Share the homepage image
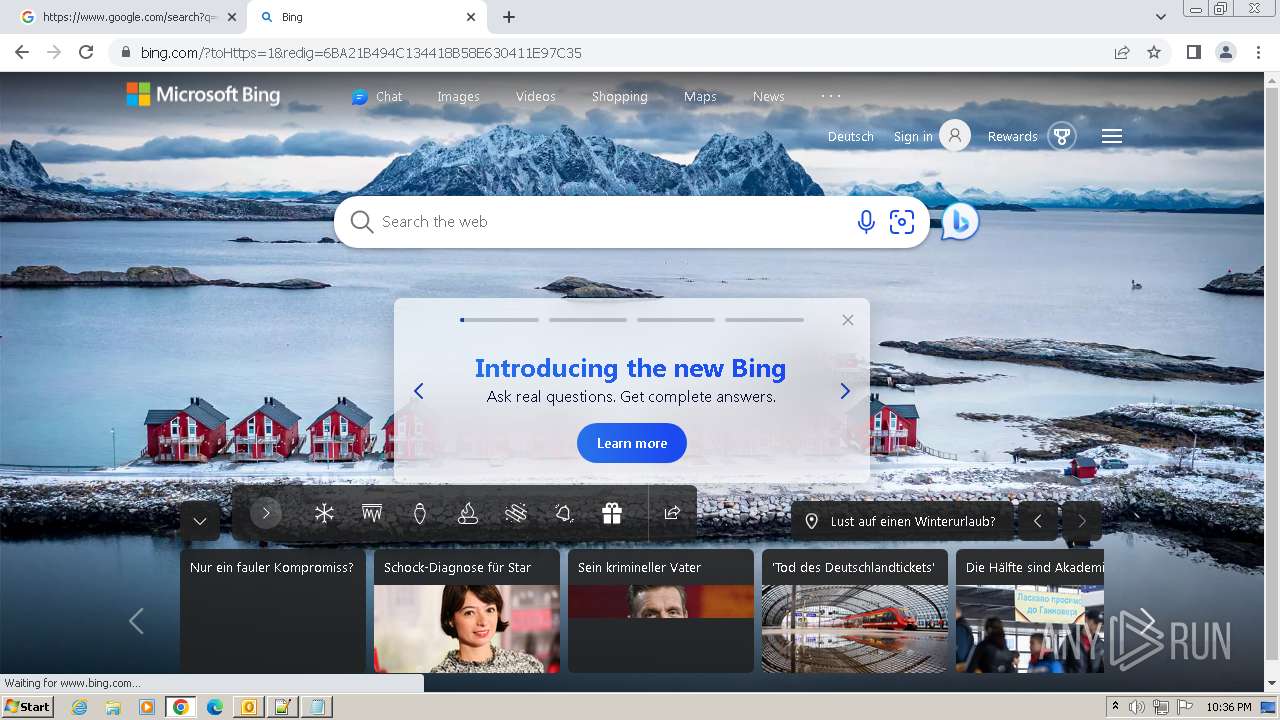 [672, 513]
